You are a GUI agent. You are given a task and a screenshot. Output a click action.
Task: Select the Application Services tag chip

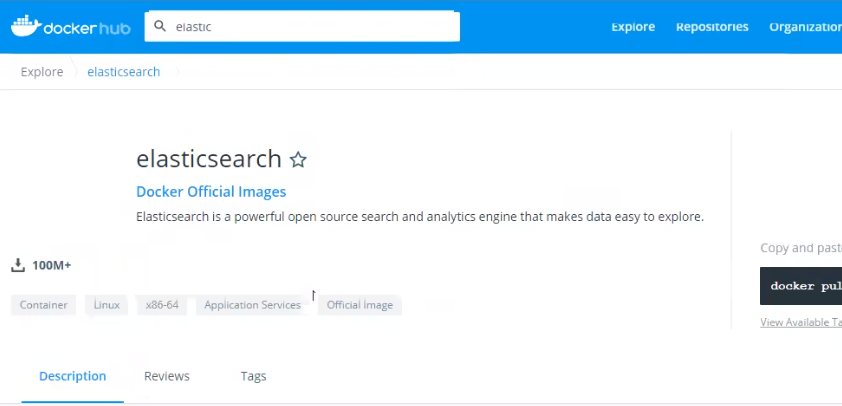point(252,305)
